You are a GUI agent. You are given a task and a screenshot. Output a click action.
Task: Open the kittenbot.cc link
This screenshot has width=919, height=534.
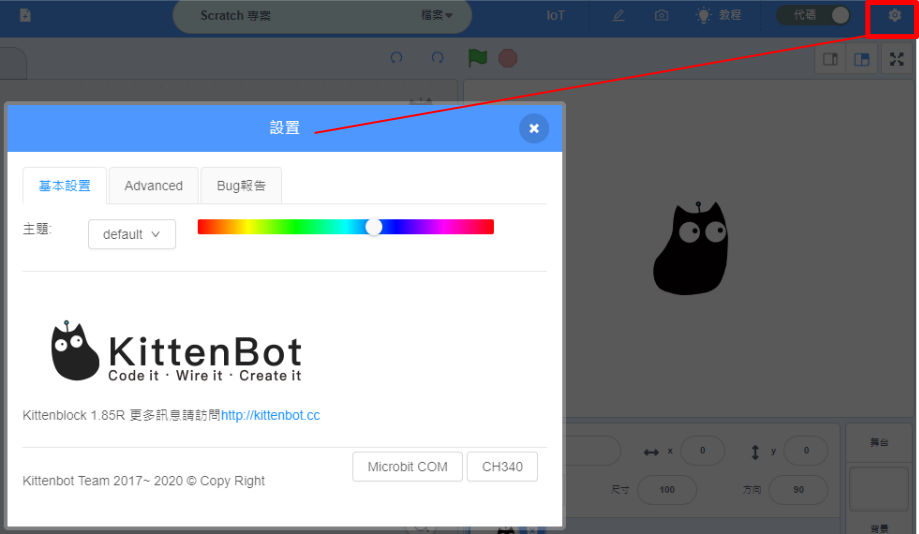click(x=270, y=415)
